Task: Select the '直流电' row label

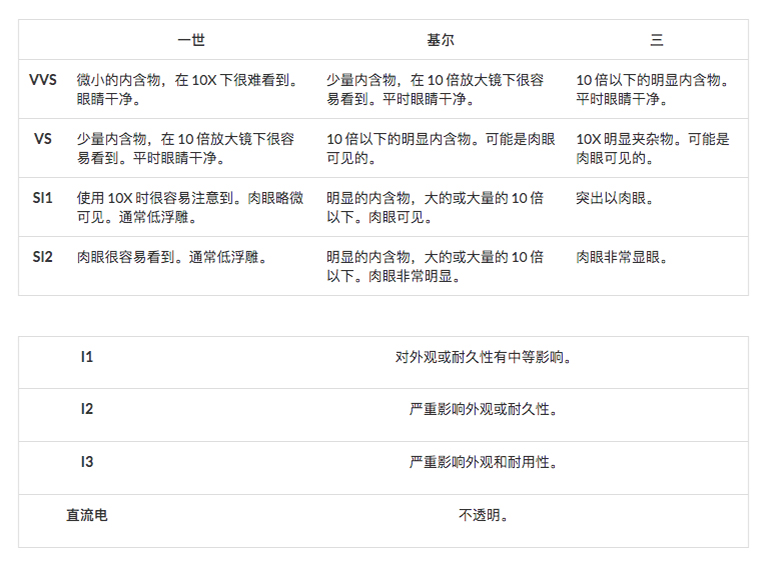Action: 87,515
